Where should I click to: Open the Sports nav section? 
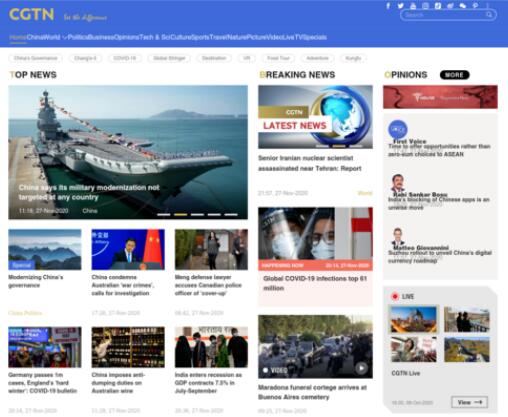pos(200,37)
